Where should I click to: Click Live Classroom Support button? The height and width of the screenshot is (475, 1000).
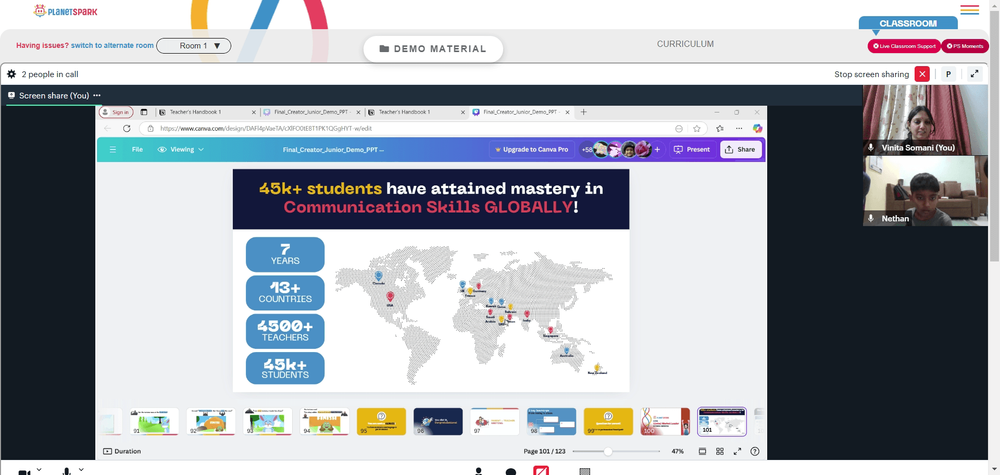click(x=904, y=46)
